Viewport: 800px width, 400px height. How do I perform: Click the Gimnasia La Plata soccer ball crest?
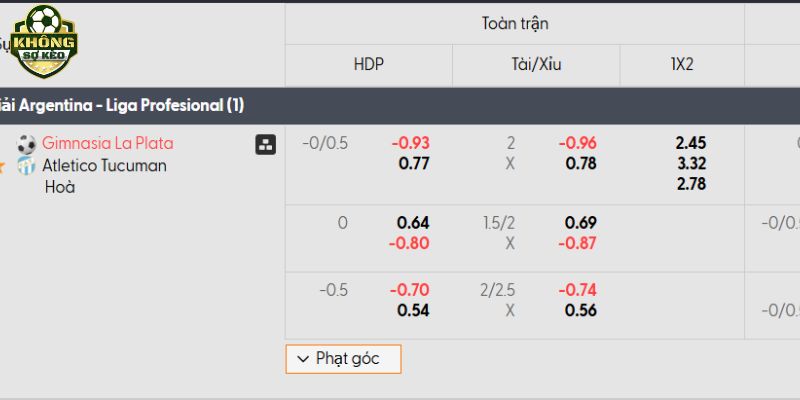[x=26, y=144]
